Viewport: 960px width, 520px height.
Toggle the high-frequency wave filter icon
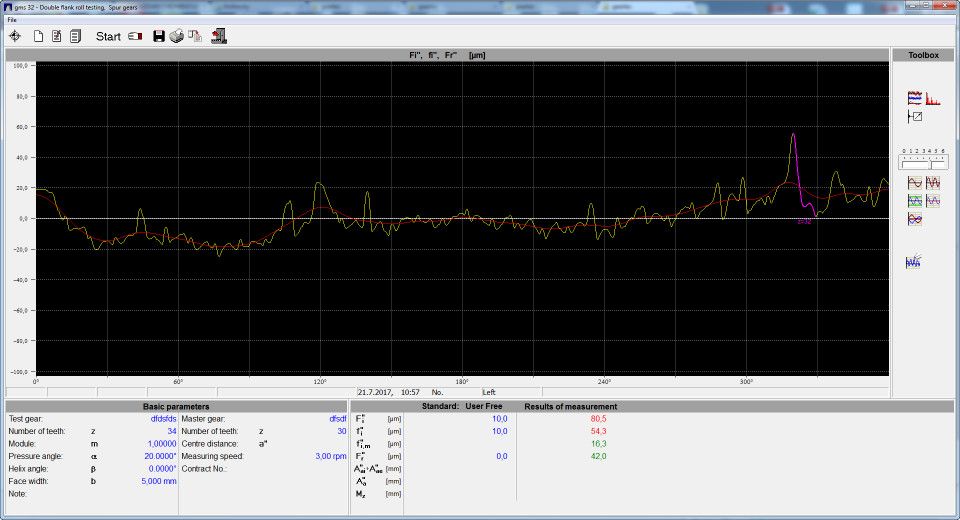click(933, 183)
